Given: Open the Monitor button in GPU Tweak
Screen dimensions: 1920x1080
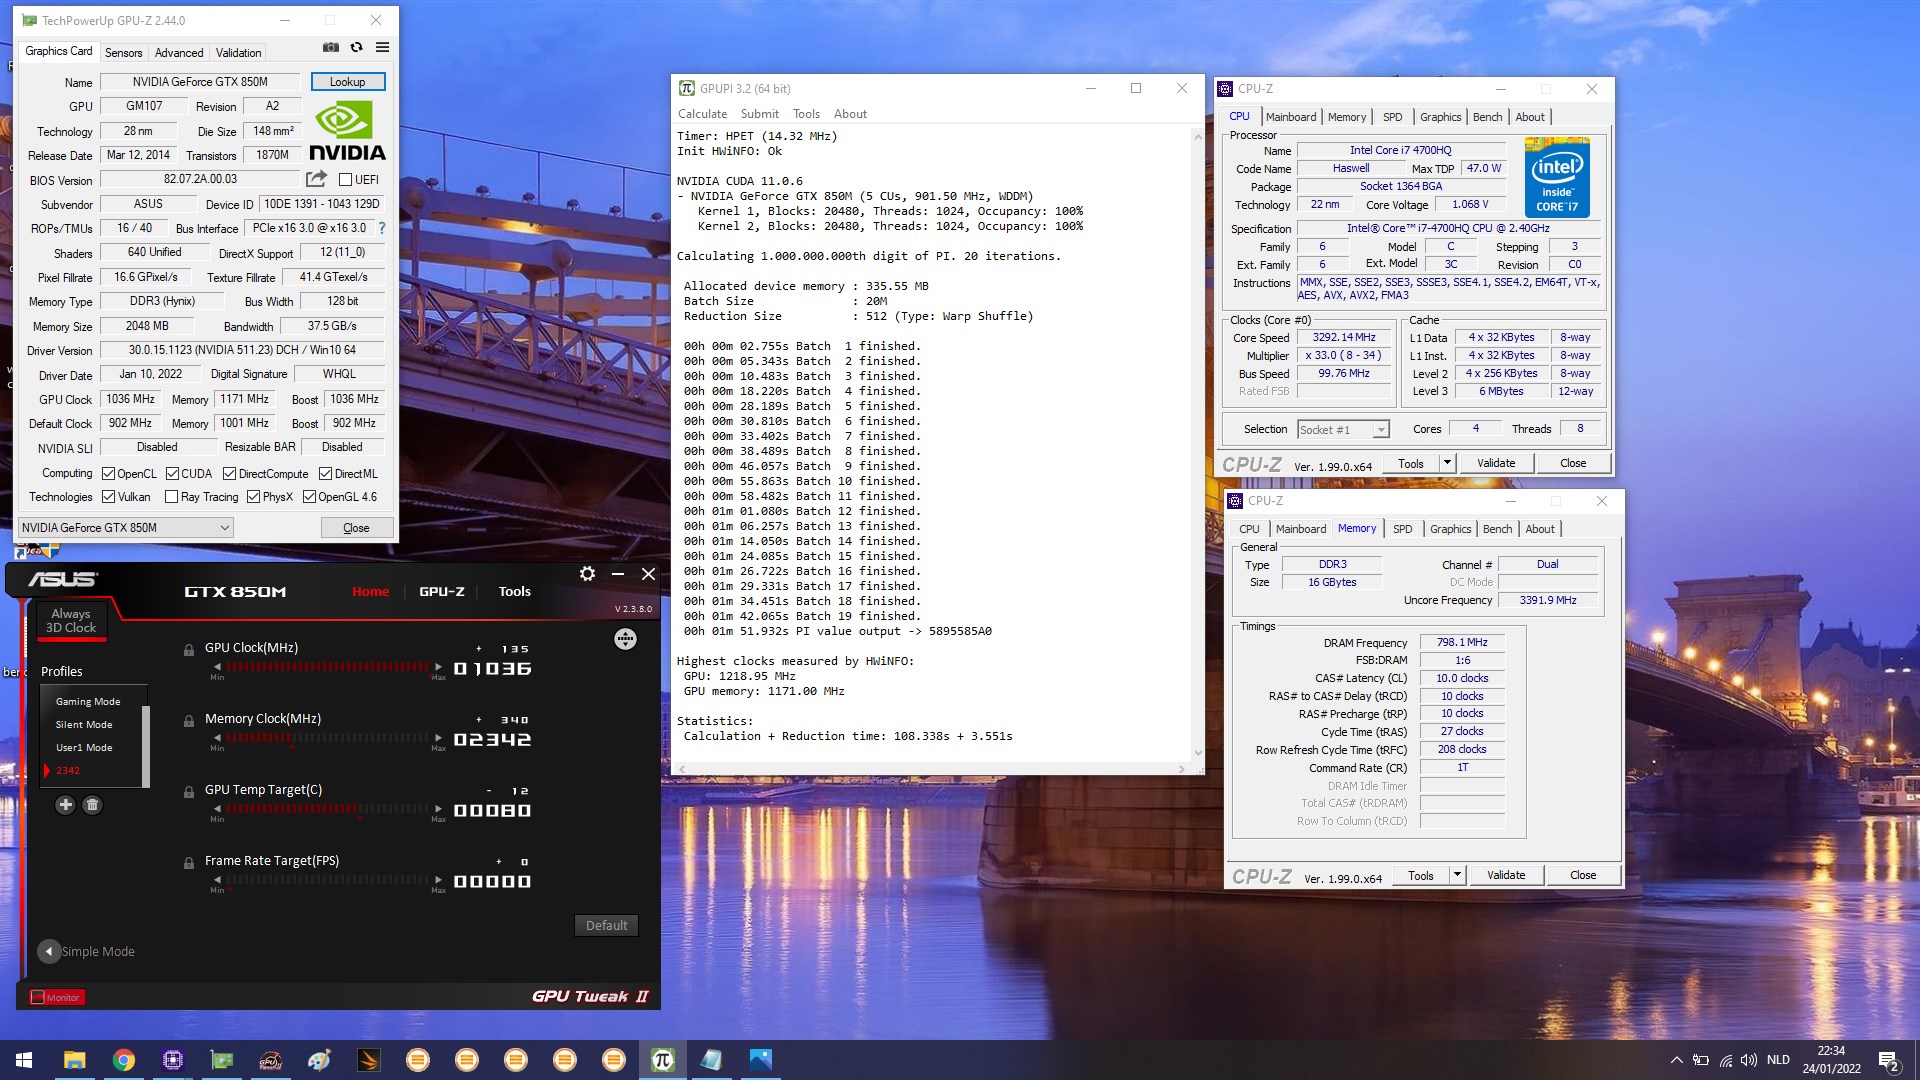Looking at the screenshot, I should 57,997.
